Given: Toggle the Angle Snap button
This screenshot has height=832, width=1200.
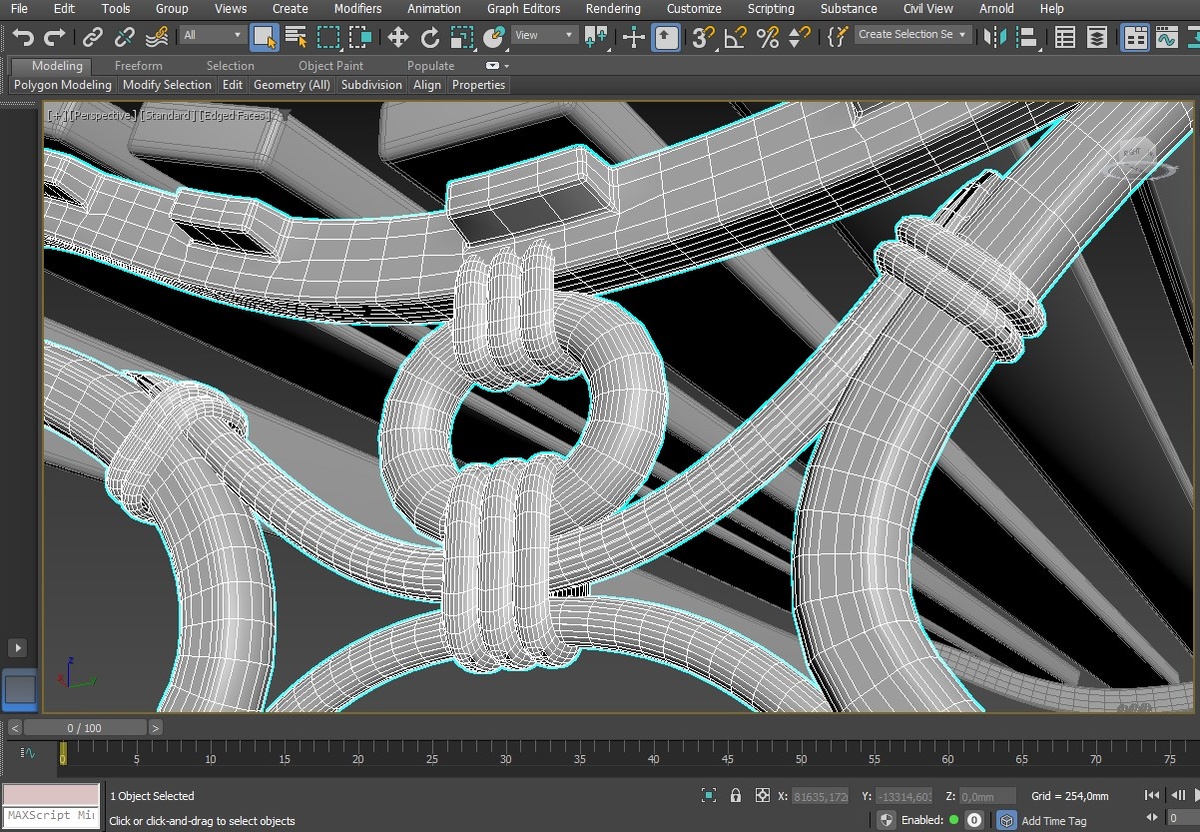Looking at the screenshot, I should (735, 37).
